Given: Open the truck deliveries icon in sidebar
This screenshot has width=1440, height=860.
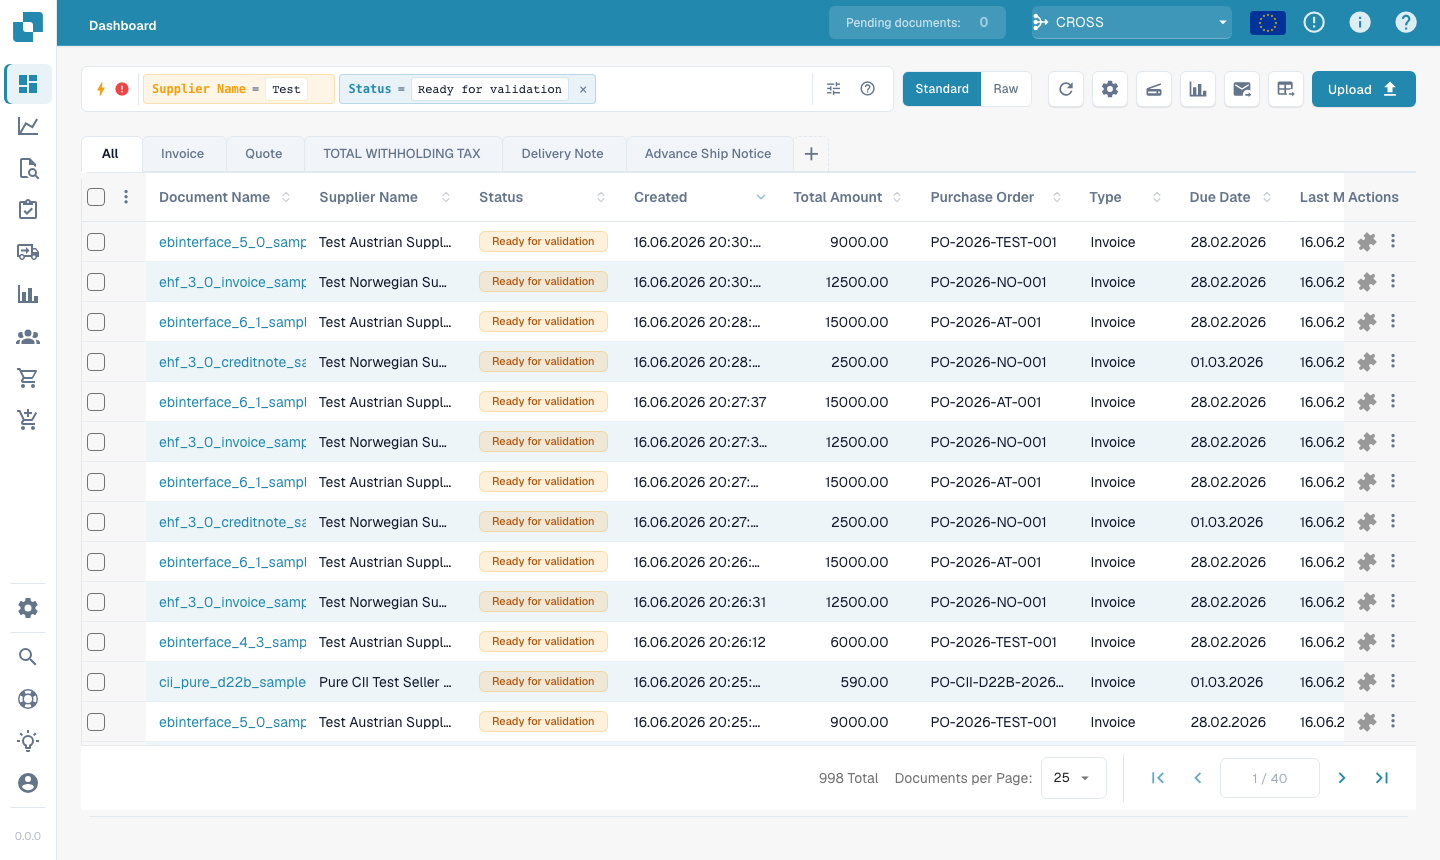Looking at the screenshot, I should [x=28, y=252].
